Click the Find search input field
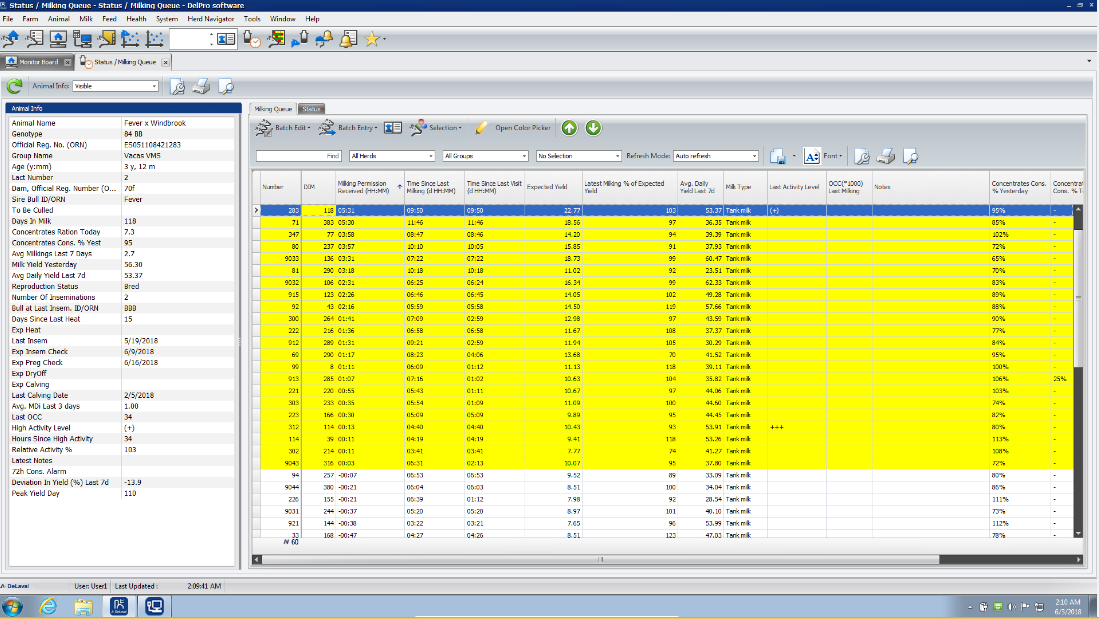The height and width of the screenshot is (619, 1099). [298, 156]
